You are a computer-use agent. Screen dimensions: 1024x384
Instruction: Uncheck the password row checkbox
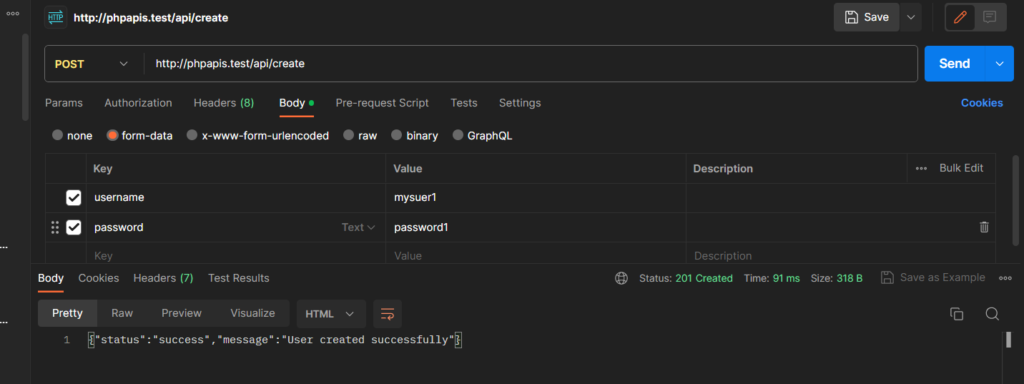pos(74,227)
